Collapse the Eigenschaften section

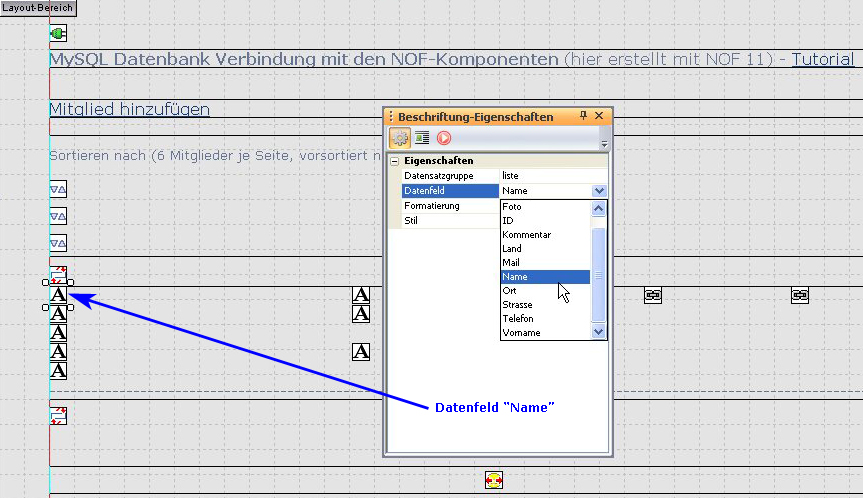tap(395, 161)
